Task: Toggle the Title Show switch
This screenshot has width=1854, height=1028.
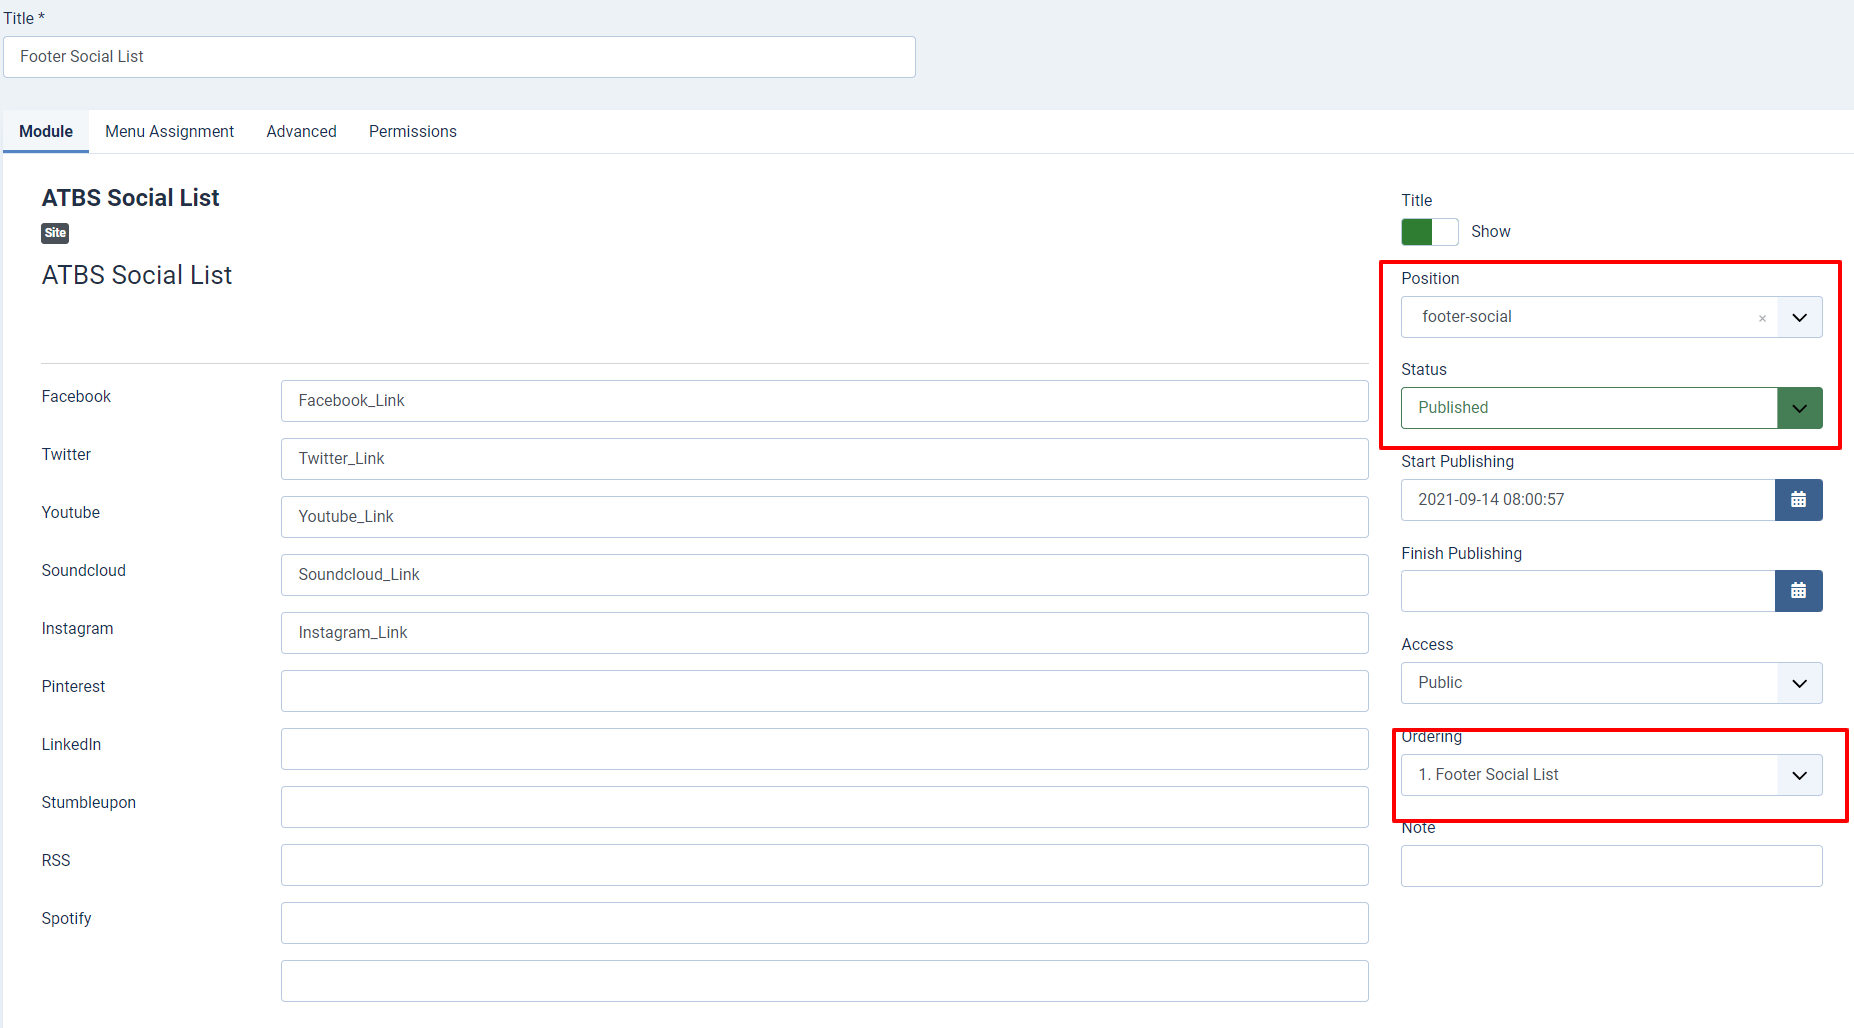Action: coord(1429,232)
